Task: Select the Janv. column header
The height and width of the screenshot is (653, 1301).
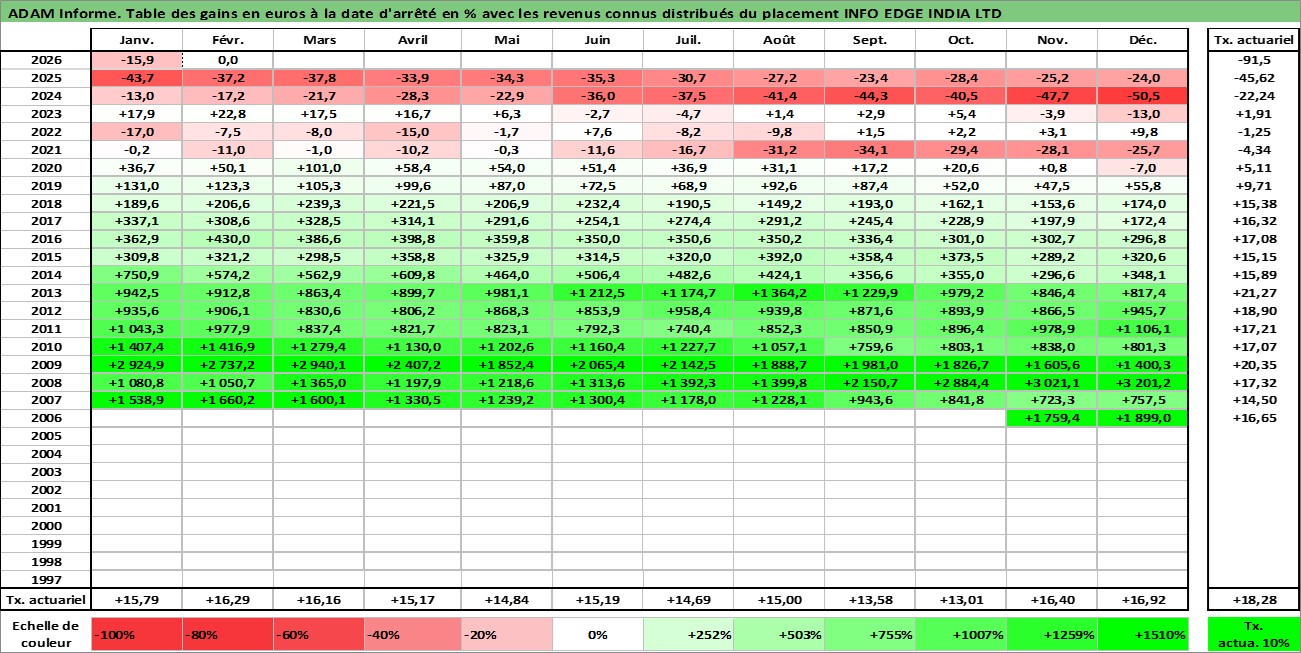Action: 136,40
